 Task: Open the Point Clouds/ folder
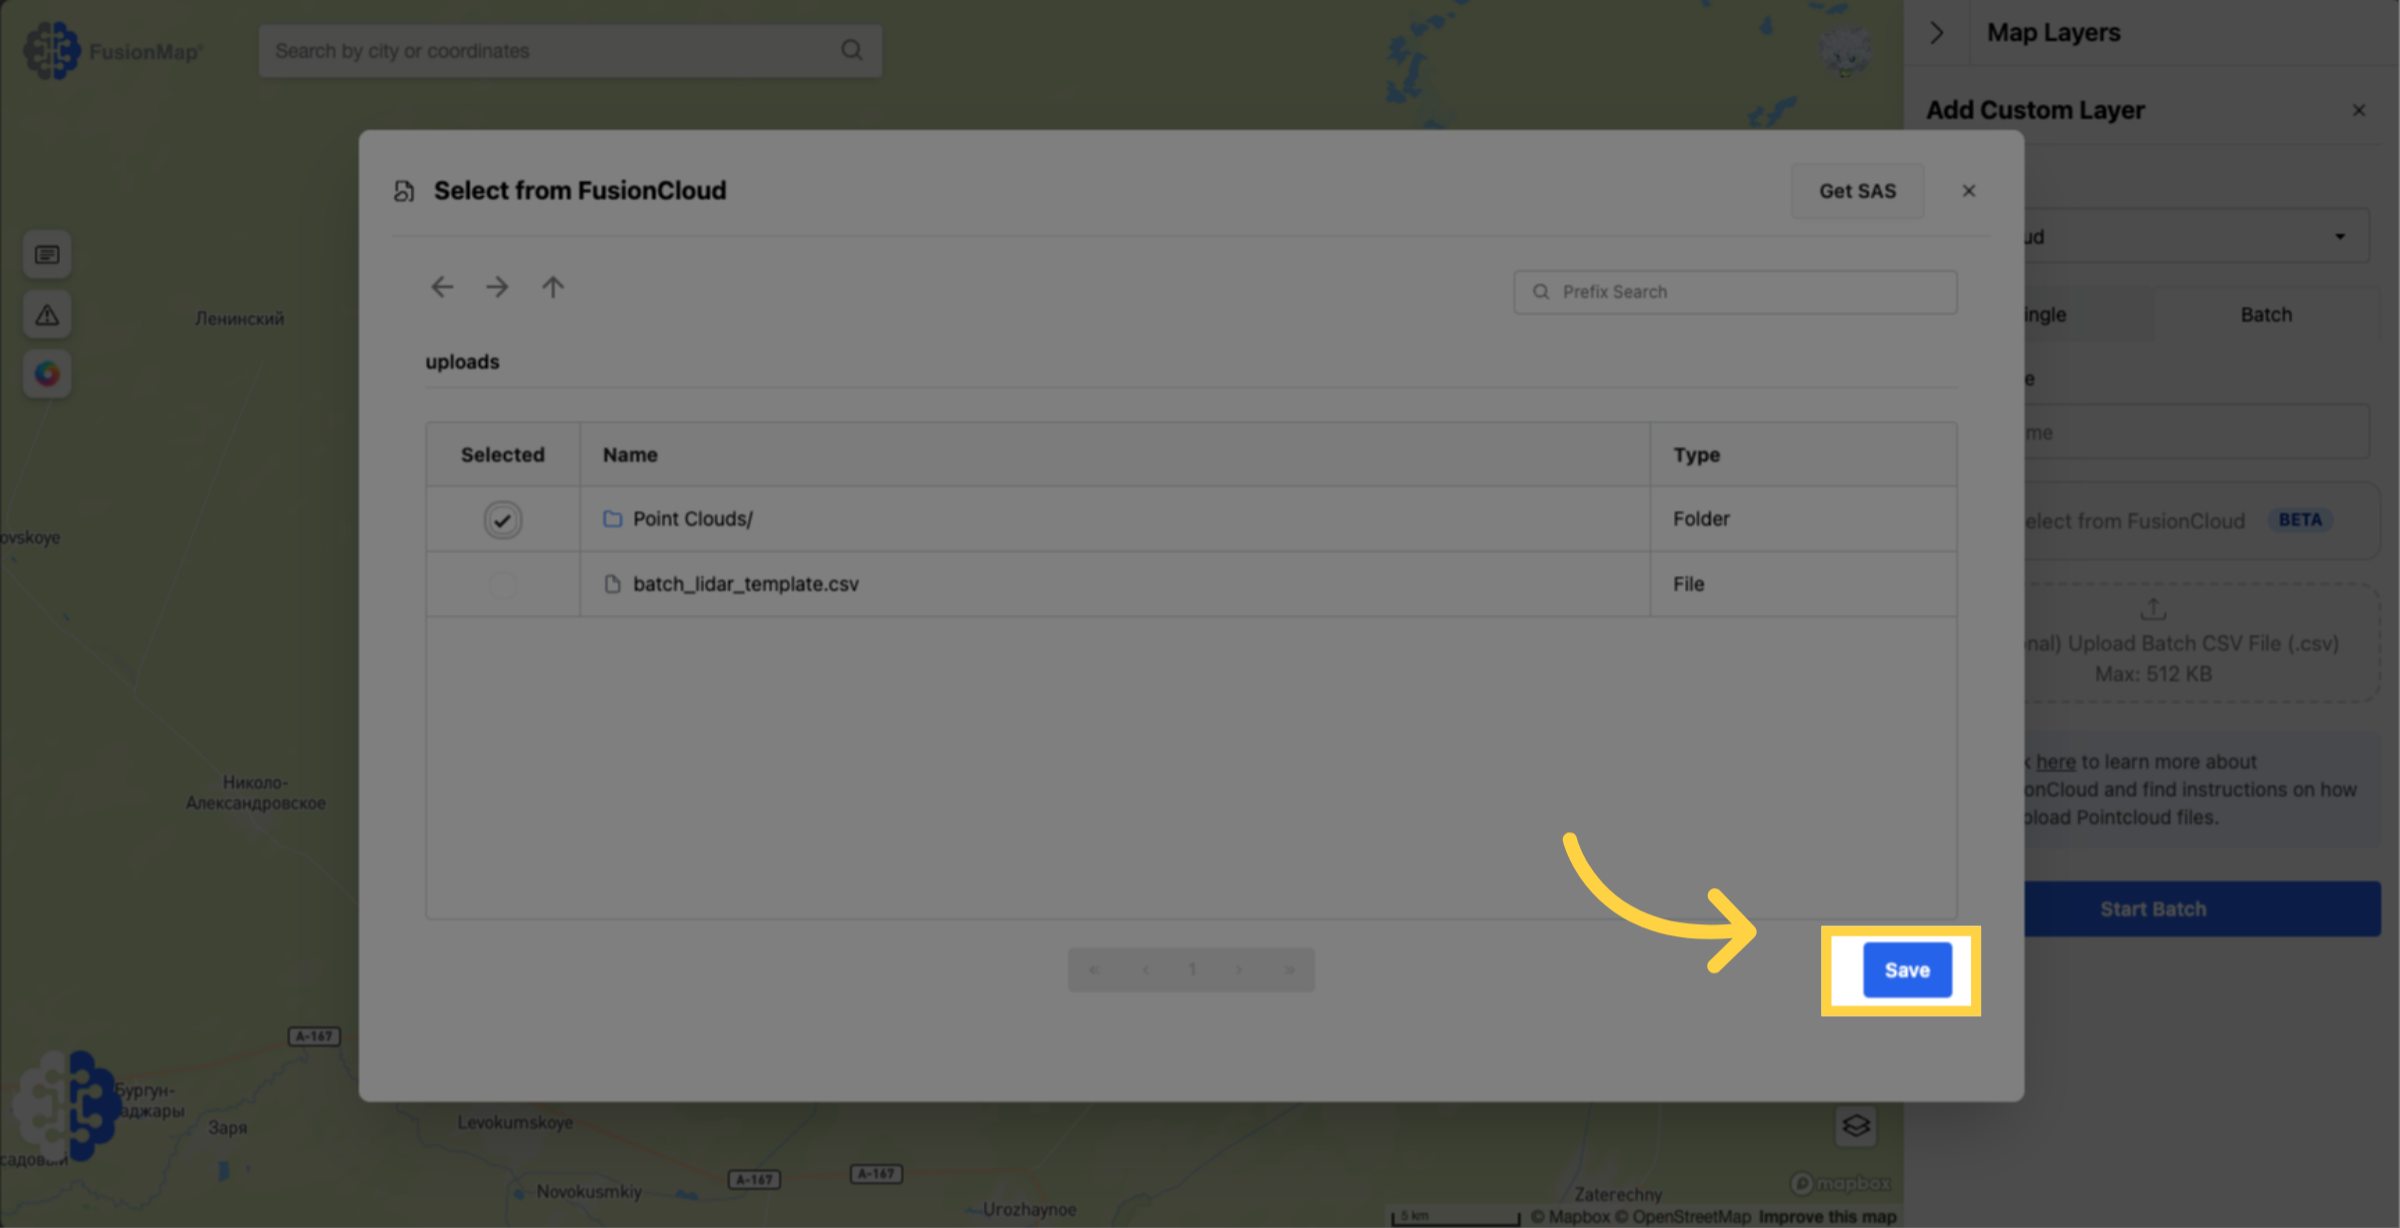click(x=693, y=519)
